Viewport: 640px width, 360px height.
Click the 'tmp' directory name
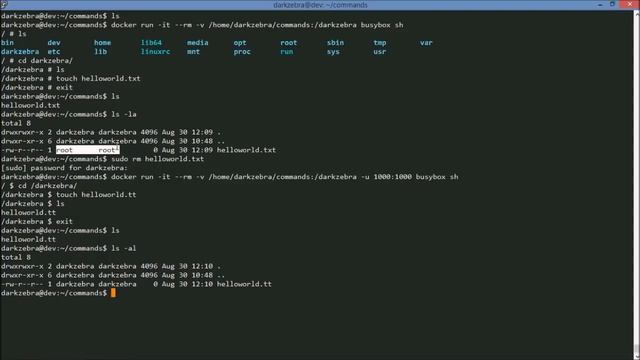click(x=380, y=42)
